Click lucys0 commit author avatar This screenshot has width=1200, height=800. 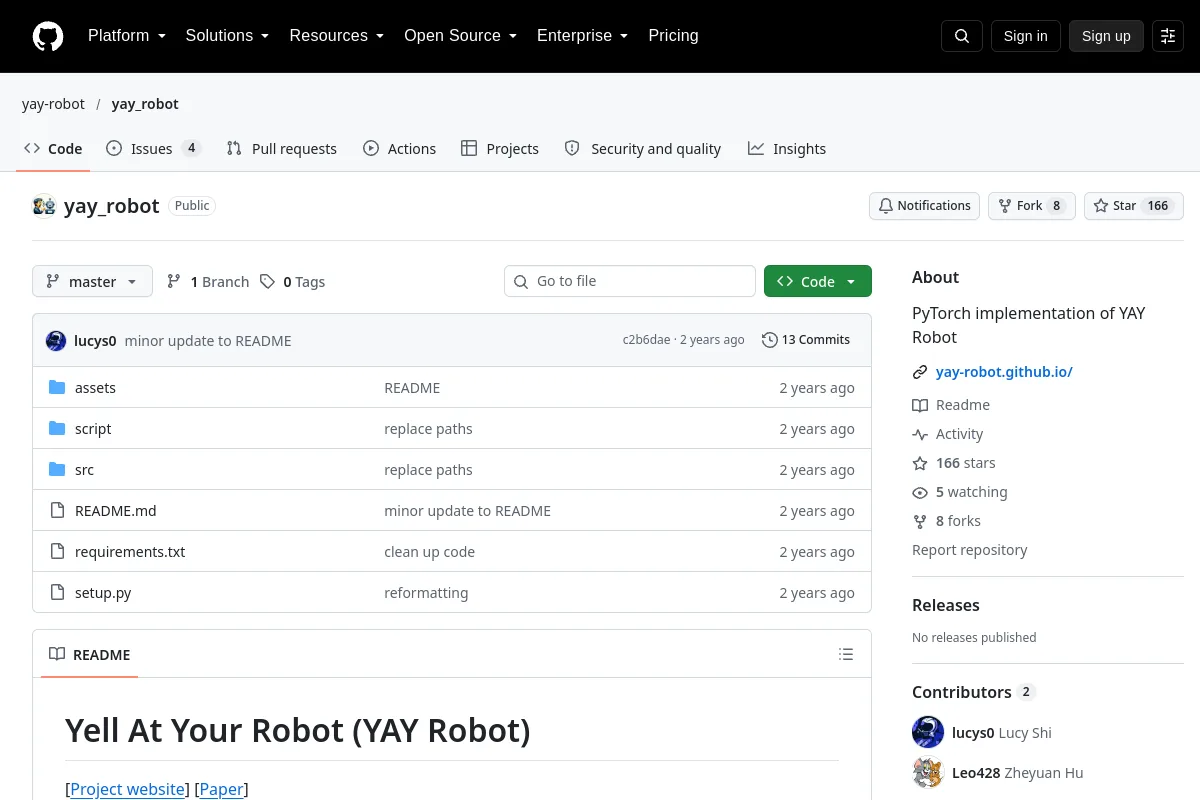(x=56, y=341)
